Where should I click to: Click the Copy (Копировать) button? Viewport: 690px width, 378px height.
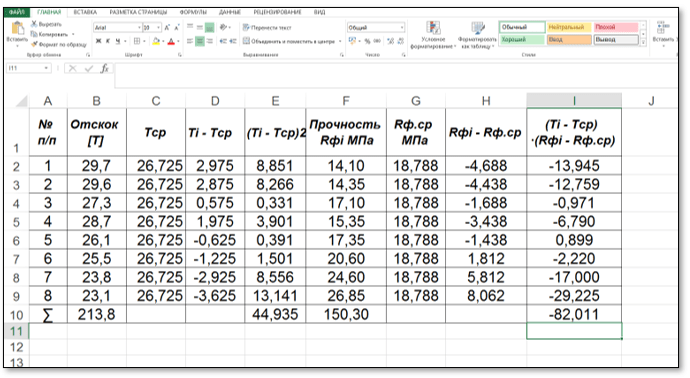pos(49,34)
